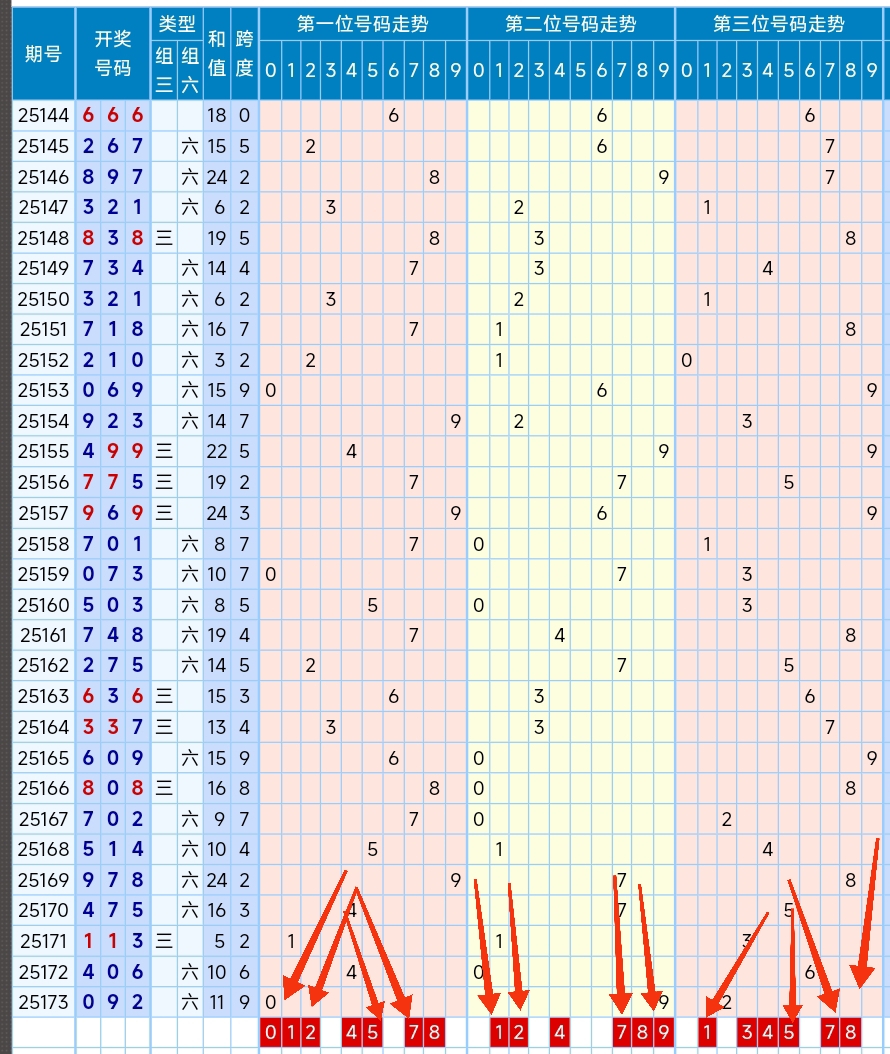Select red 1 box below second-position trend
This screenshot has height=1054, width=890.
point(499,1032)
